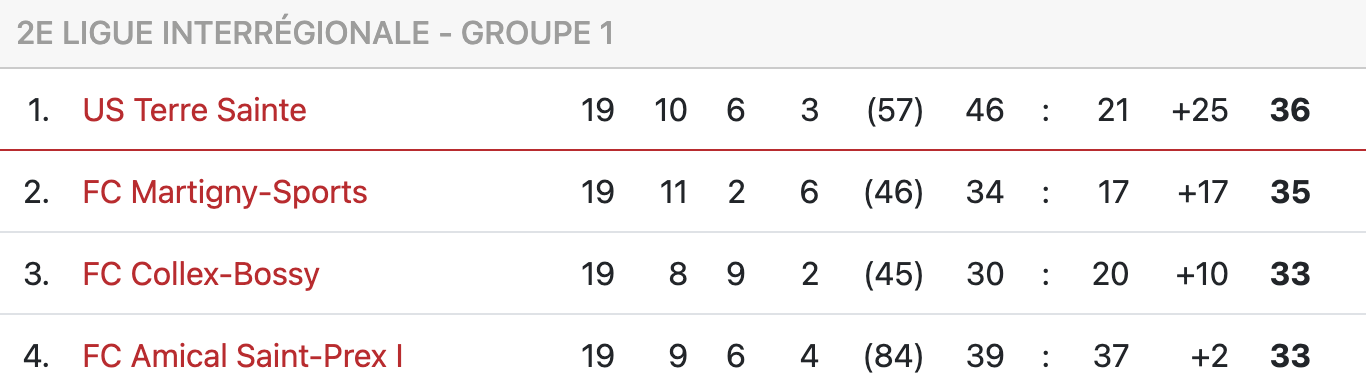The height and width of the screenshot is (392, 1366).
Task: Select FC Martigny-Sports' 35 points total
Action: 1290,191
